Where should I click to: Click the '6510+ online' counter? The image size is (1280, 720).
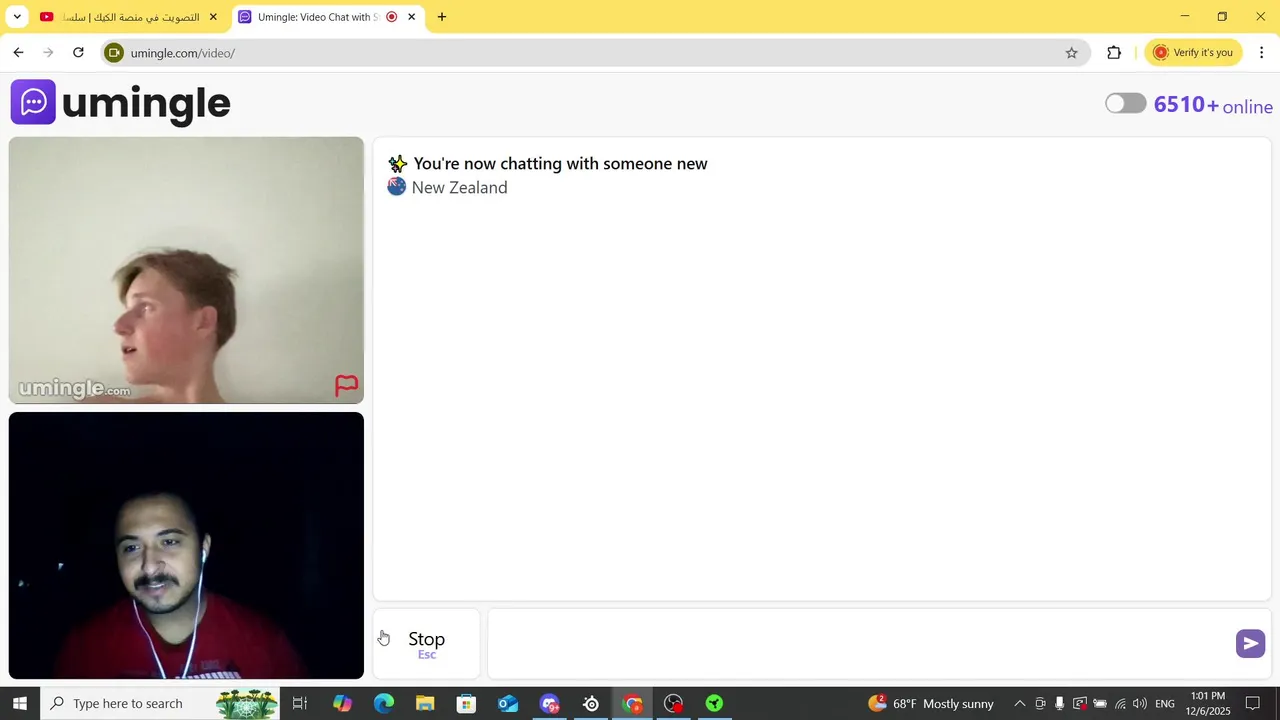[x=1213, y=106]
